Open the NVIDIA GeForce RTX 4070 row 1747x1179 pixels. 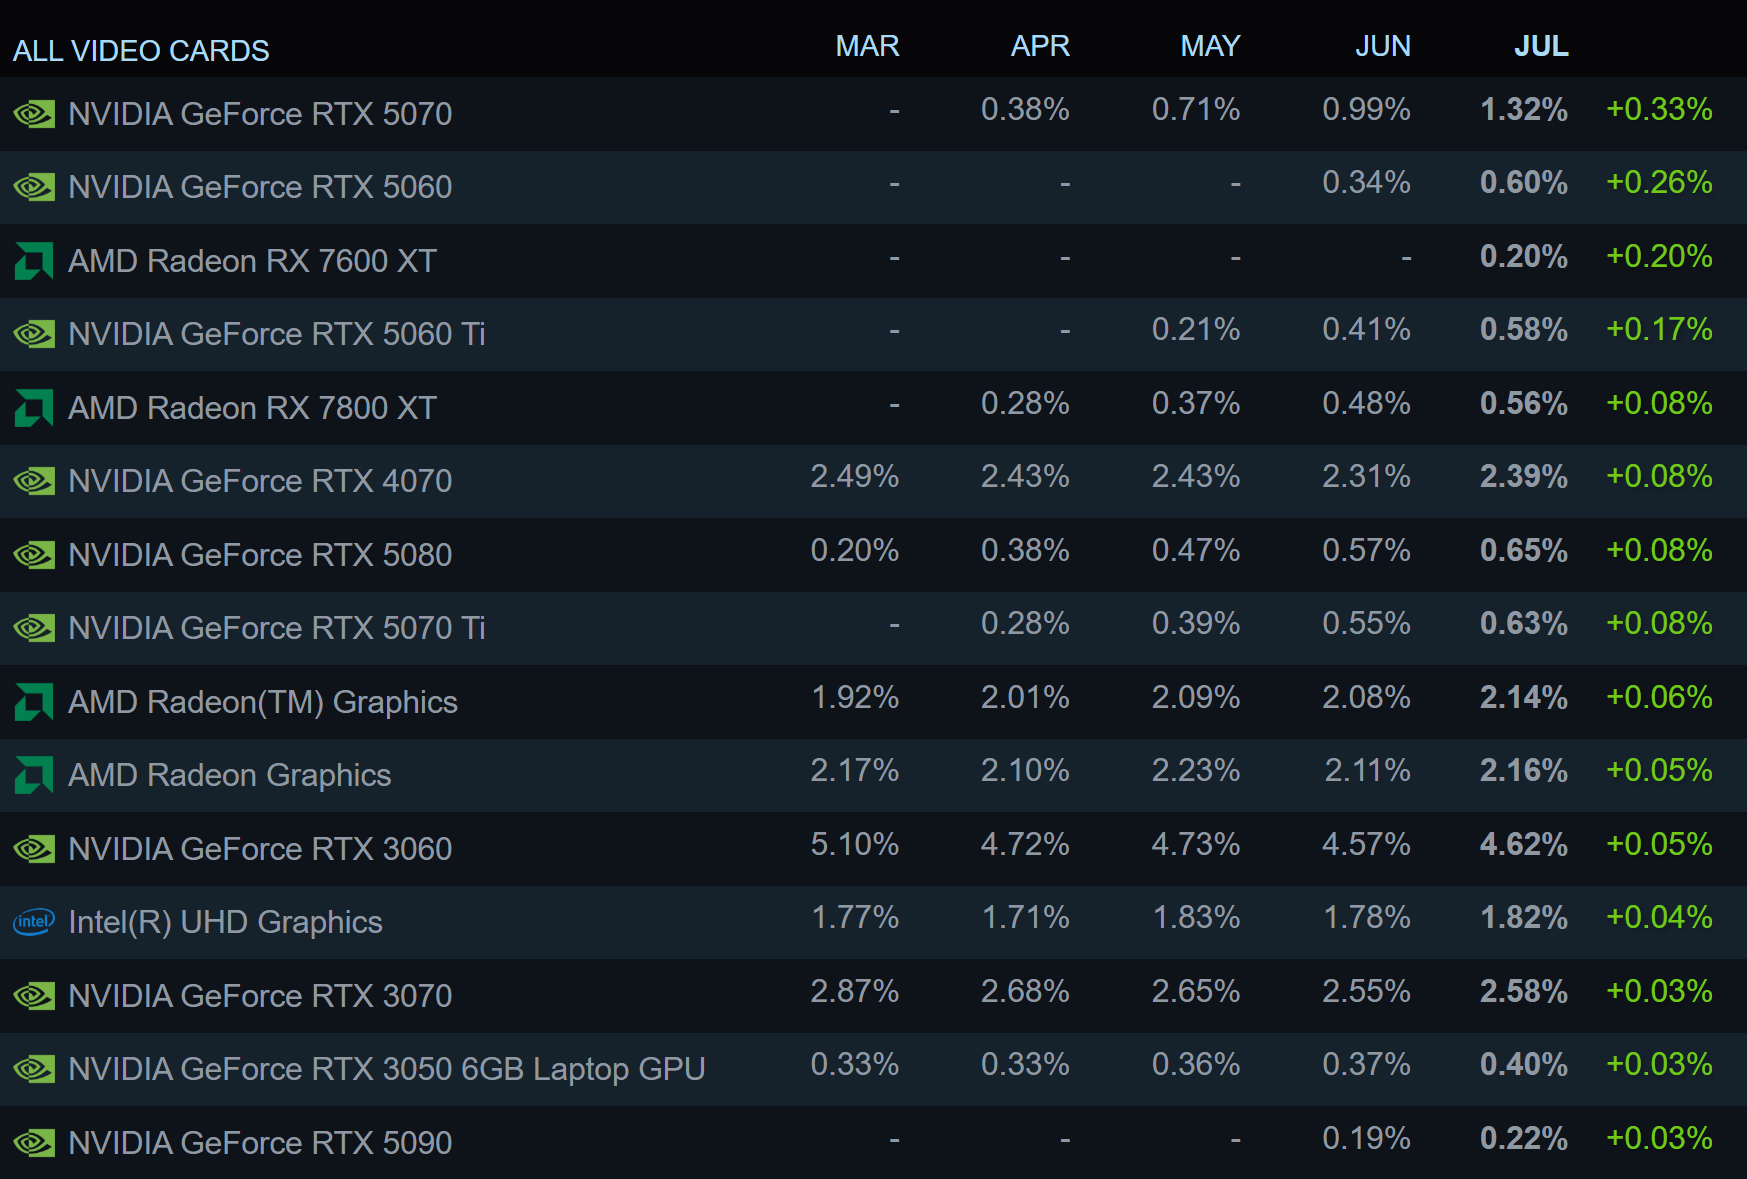click(x=260, y=481)
